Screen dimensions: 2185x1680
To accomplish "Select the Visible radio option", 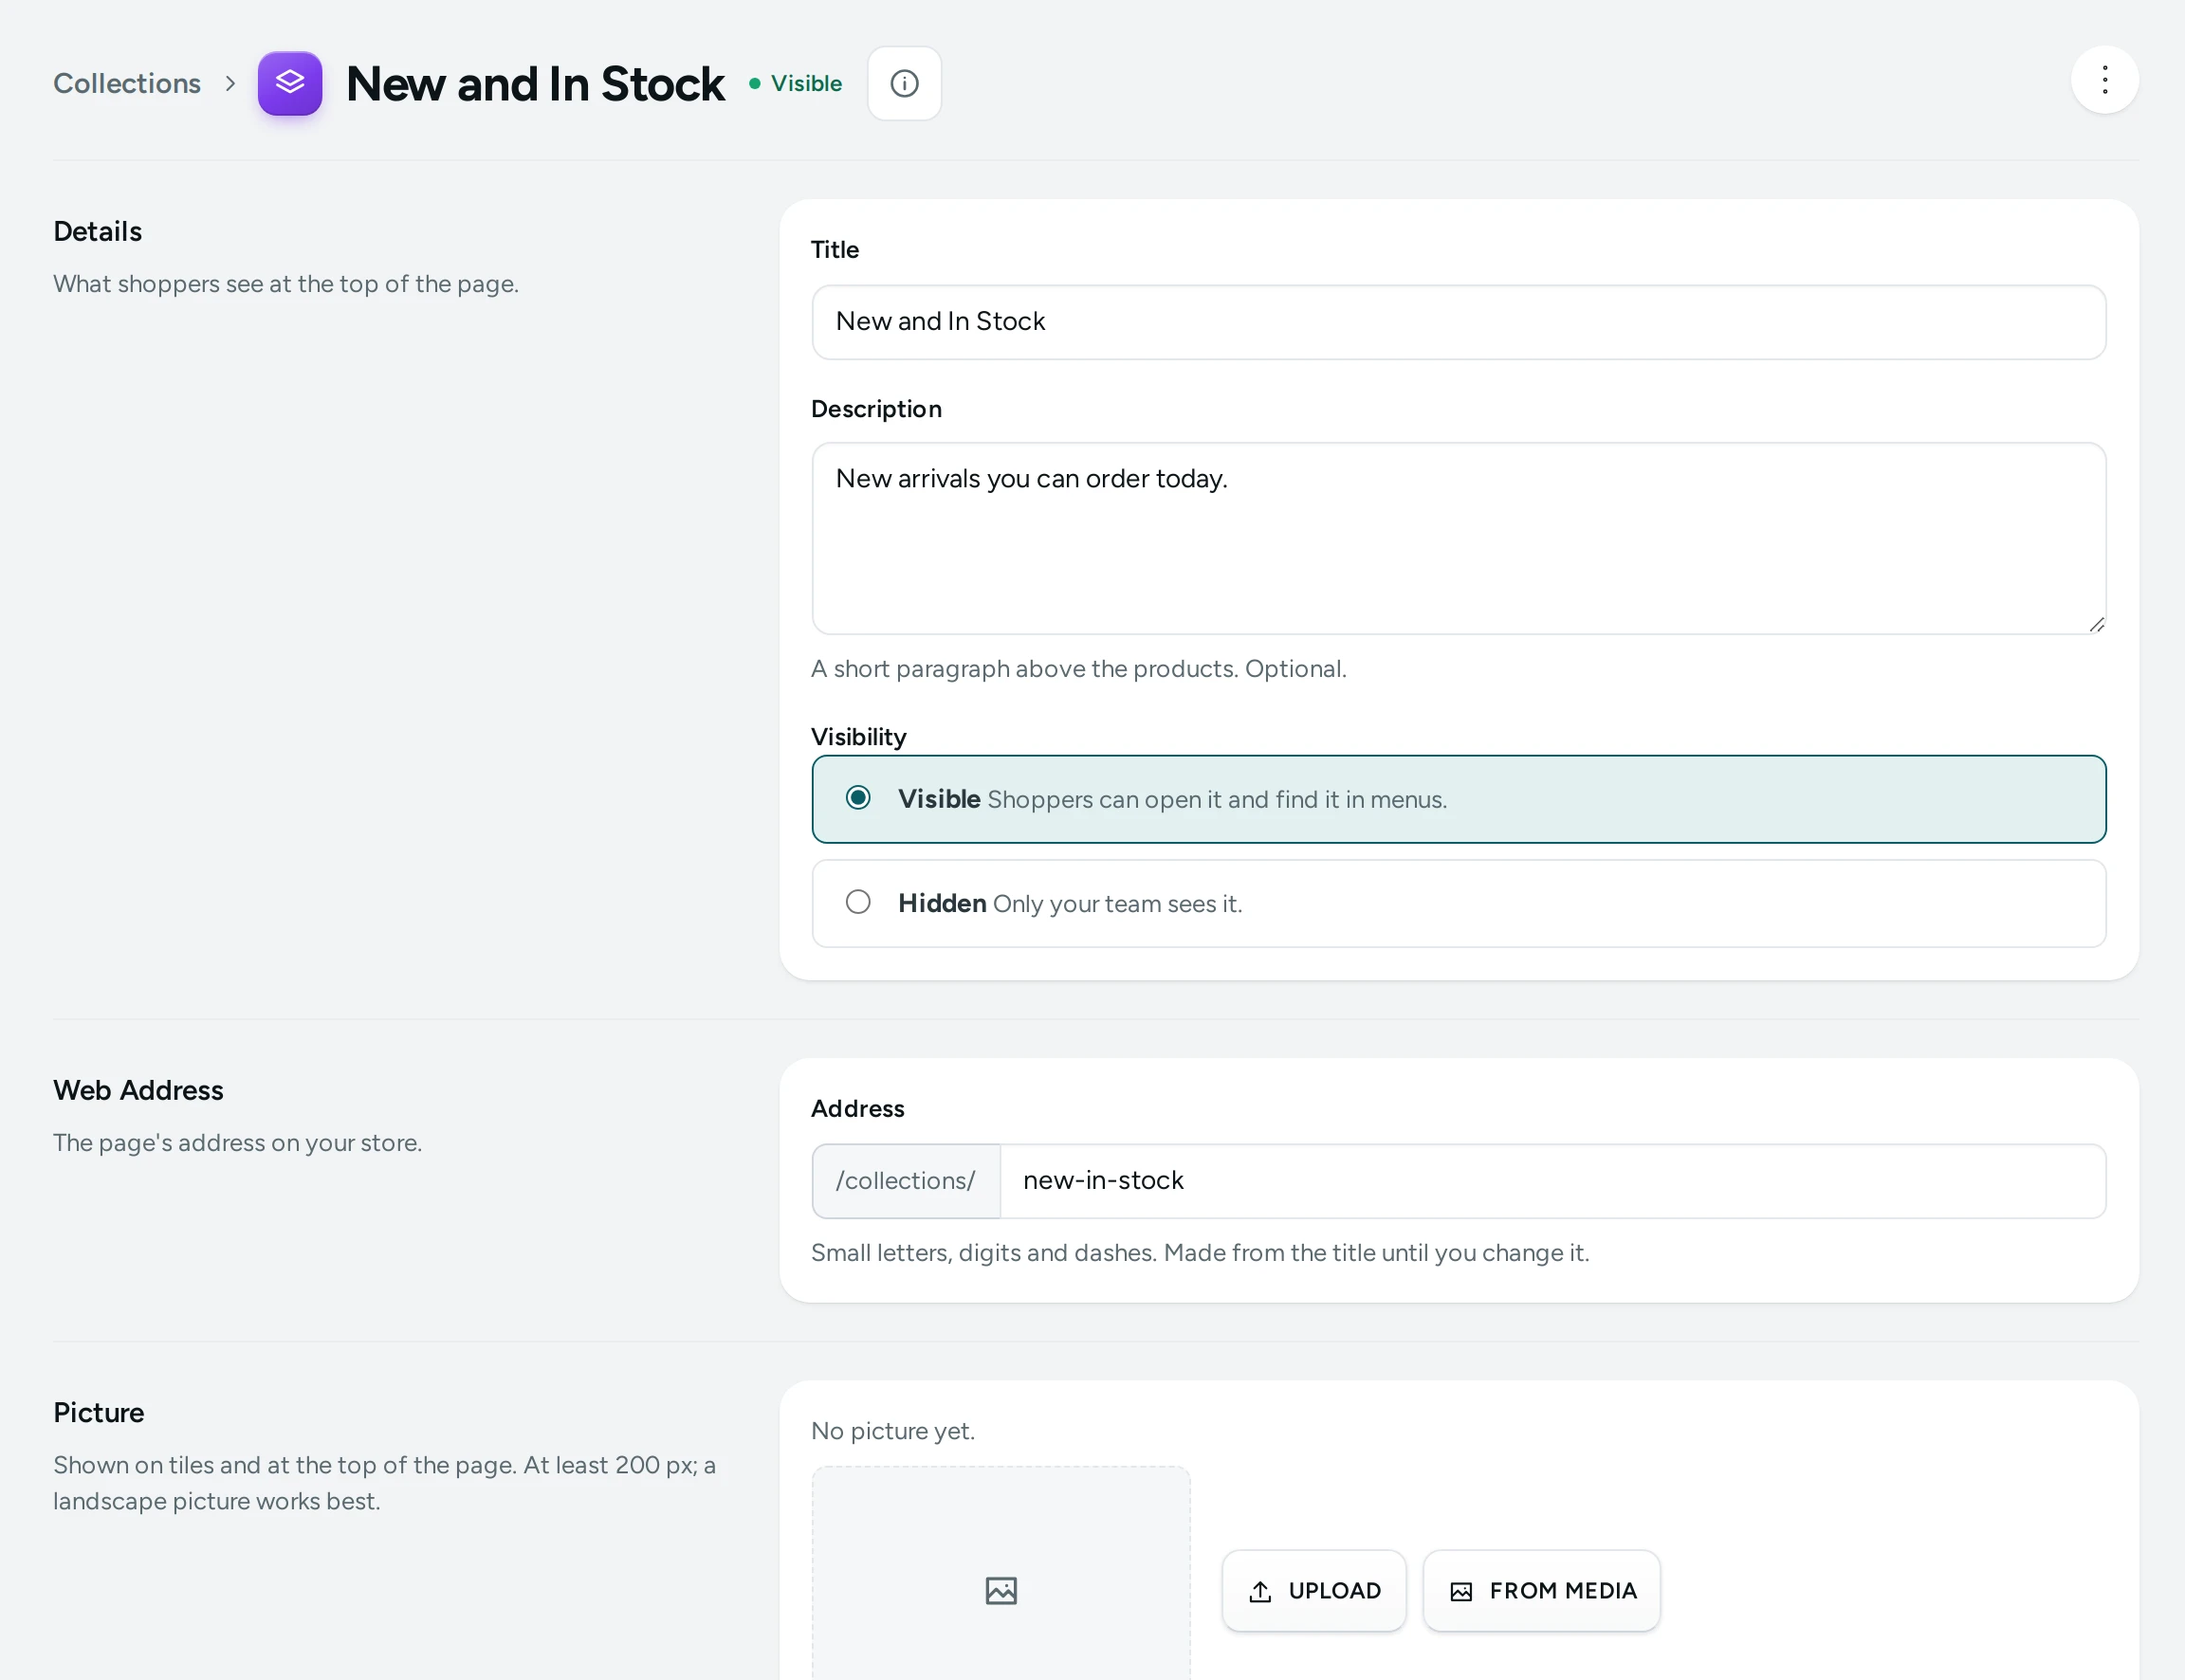I will (x=1458, y=799).
